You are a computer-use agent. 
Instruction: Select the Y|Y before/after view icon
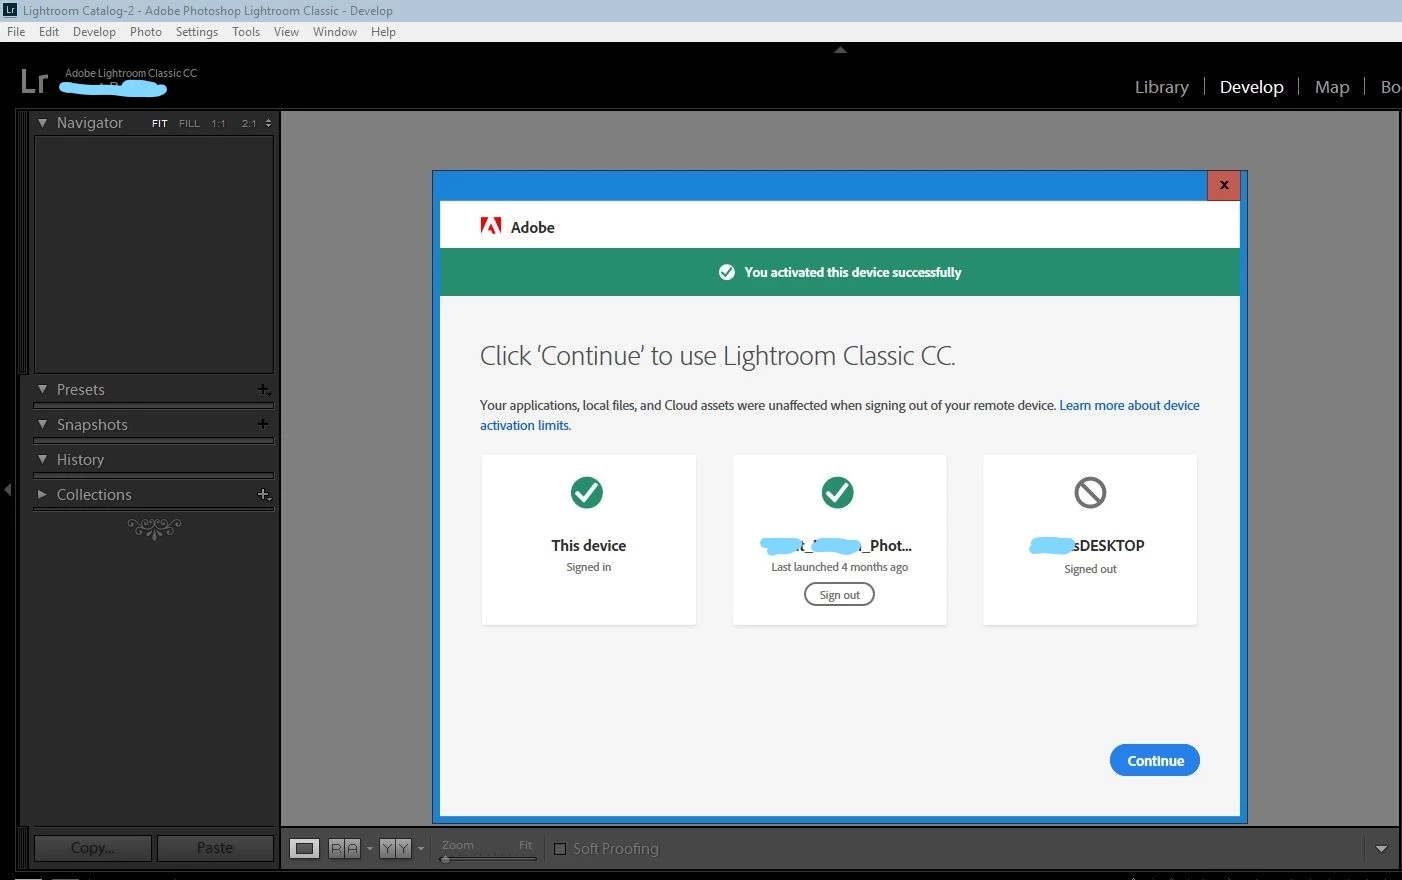395,849
